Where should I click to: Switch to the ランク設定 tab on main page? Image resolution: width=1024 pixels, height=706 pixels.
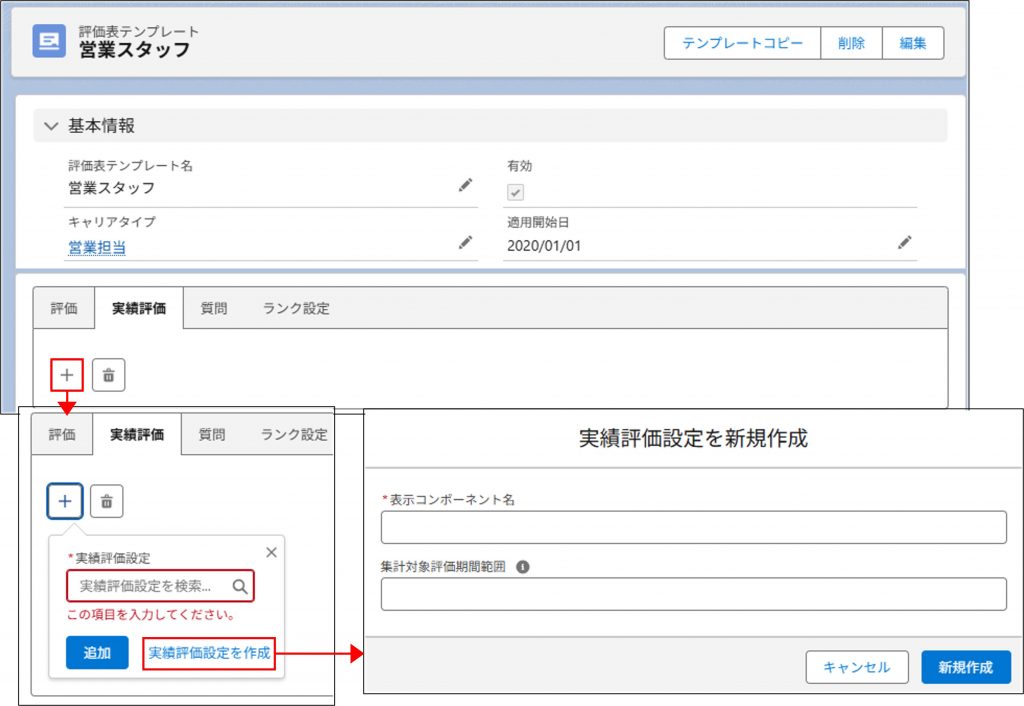[x=296, y=308]
